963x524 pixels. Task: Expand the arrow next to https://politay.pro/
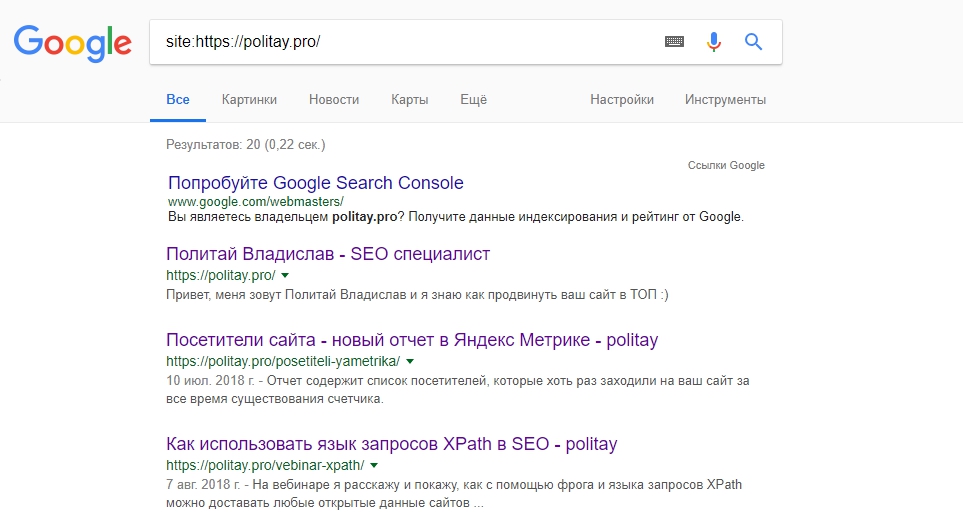tap(285, 276)
